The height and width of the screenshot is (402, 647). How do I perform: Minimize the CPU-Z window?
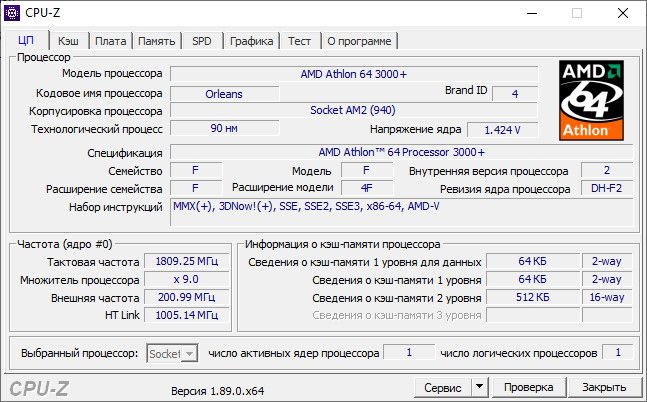532,13
